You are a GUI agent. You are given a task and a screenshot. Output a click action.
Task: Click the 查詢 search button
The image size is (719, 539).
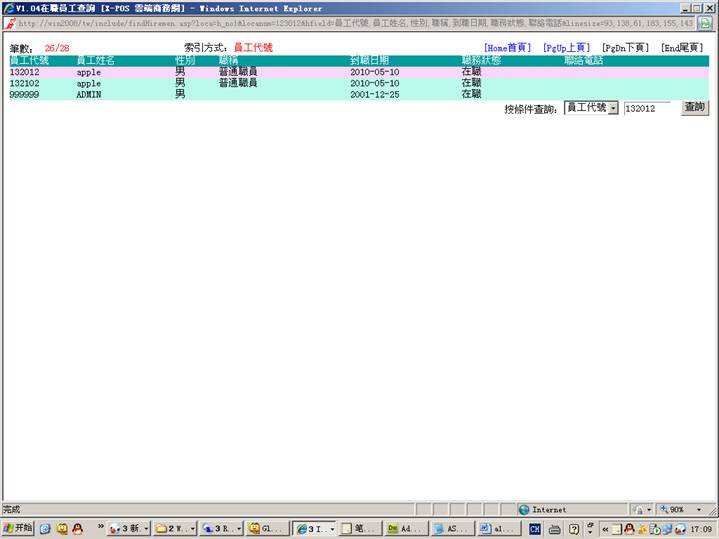[x=694, y=107]
